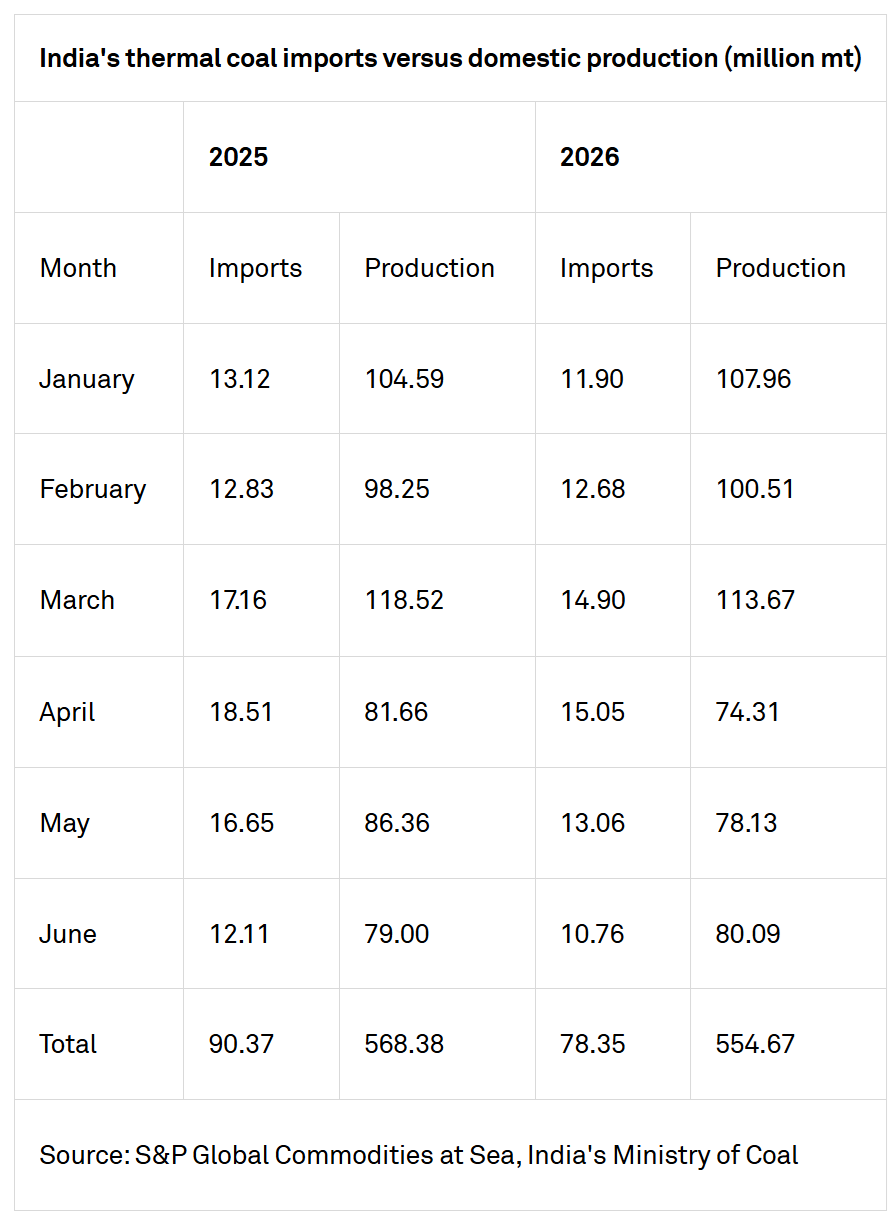Select the January row label
This screenshot has height=1226, width=892.
click(x=86, y=379)
